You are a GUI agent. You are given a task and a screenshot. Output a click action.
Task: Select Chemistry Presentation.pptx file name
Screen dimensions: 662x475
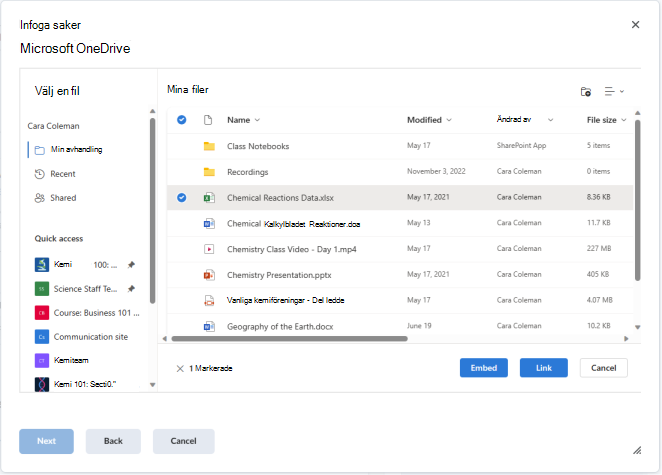coord(279,275)
